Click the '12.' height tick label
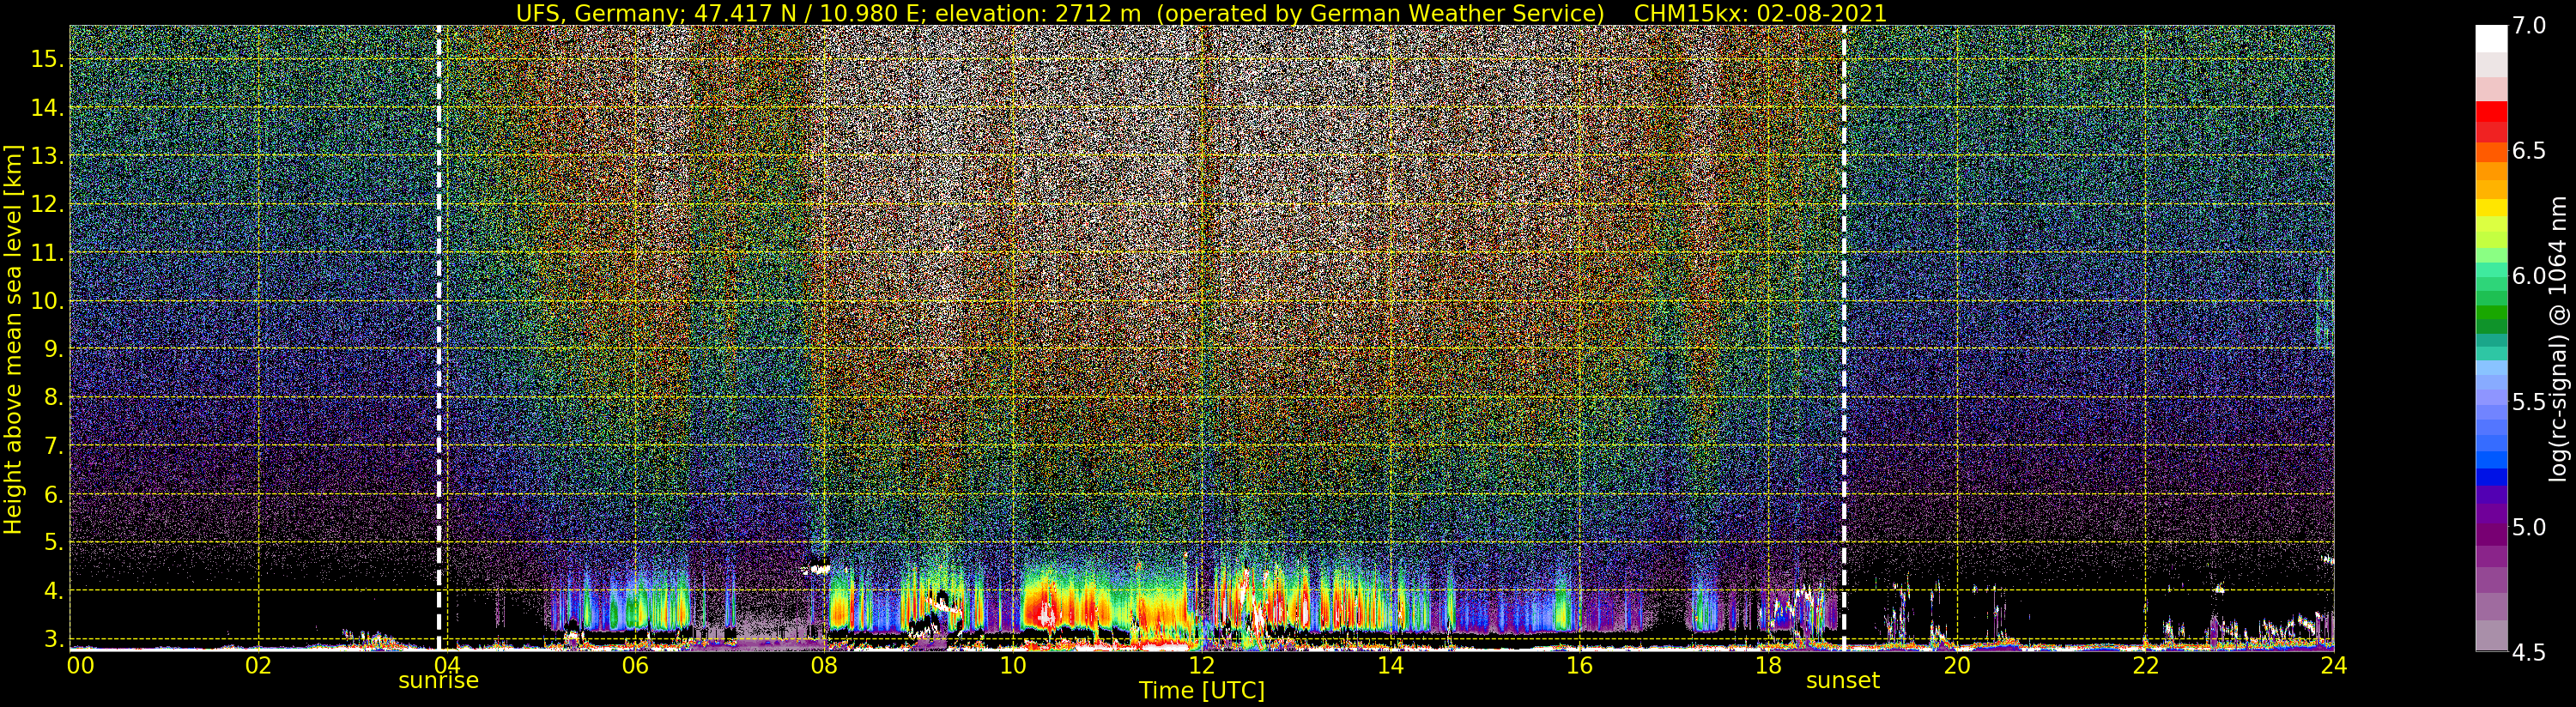 click(x=46, y=204)
